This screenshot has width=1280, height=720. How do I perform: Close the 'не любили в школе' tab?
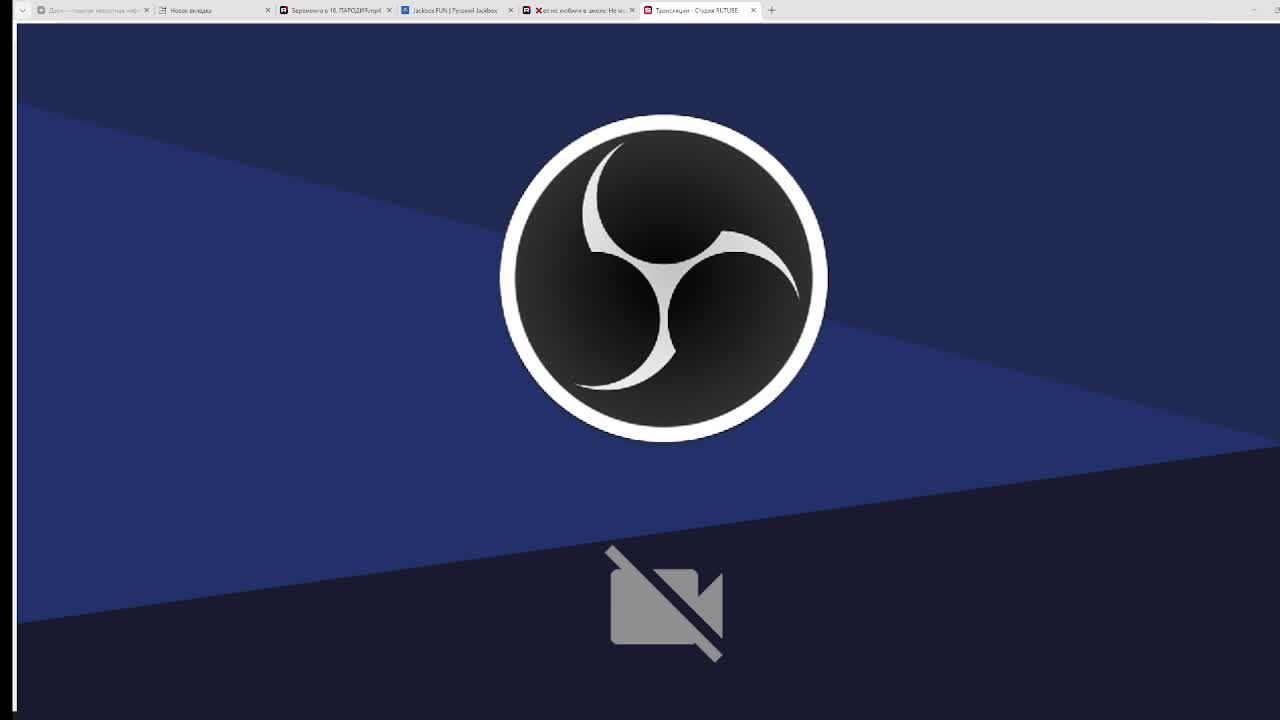point(632,10)
